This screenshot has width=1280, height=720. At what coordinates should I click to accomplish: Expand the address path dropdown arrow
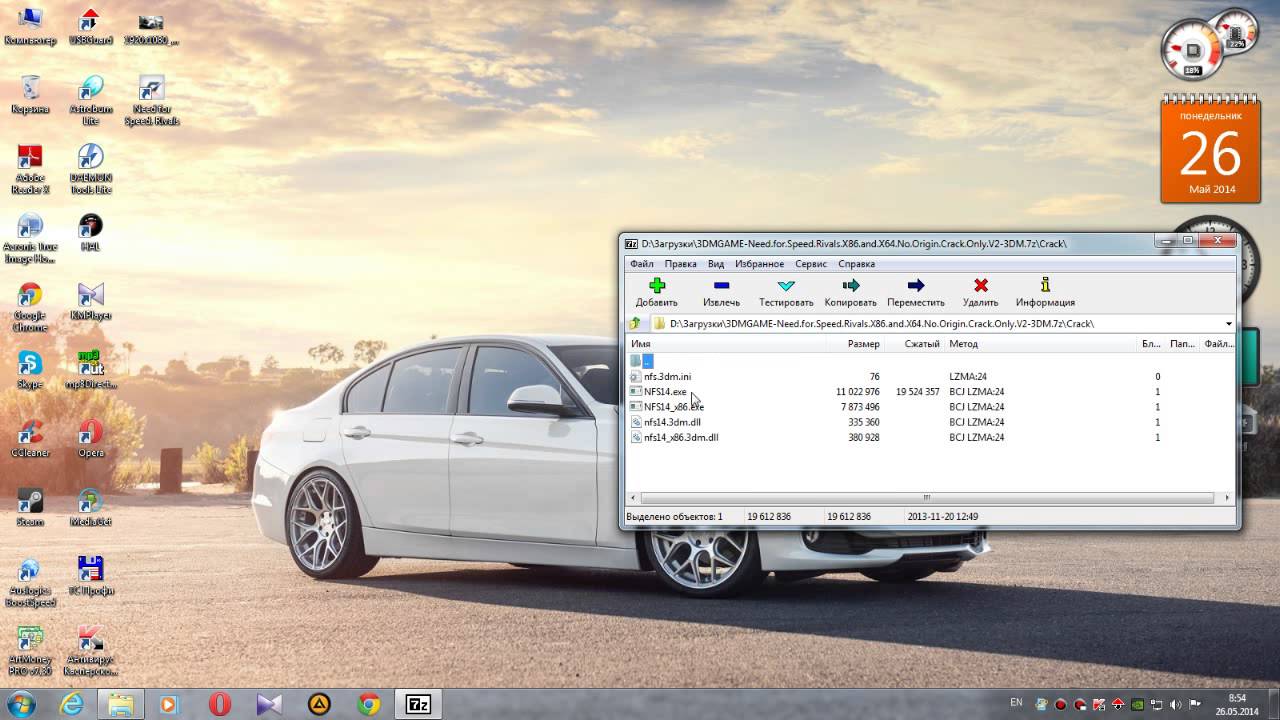point(1229,324)
